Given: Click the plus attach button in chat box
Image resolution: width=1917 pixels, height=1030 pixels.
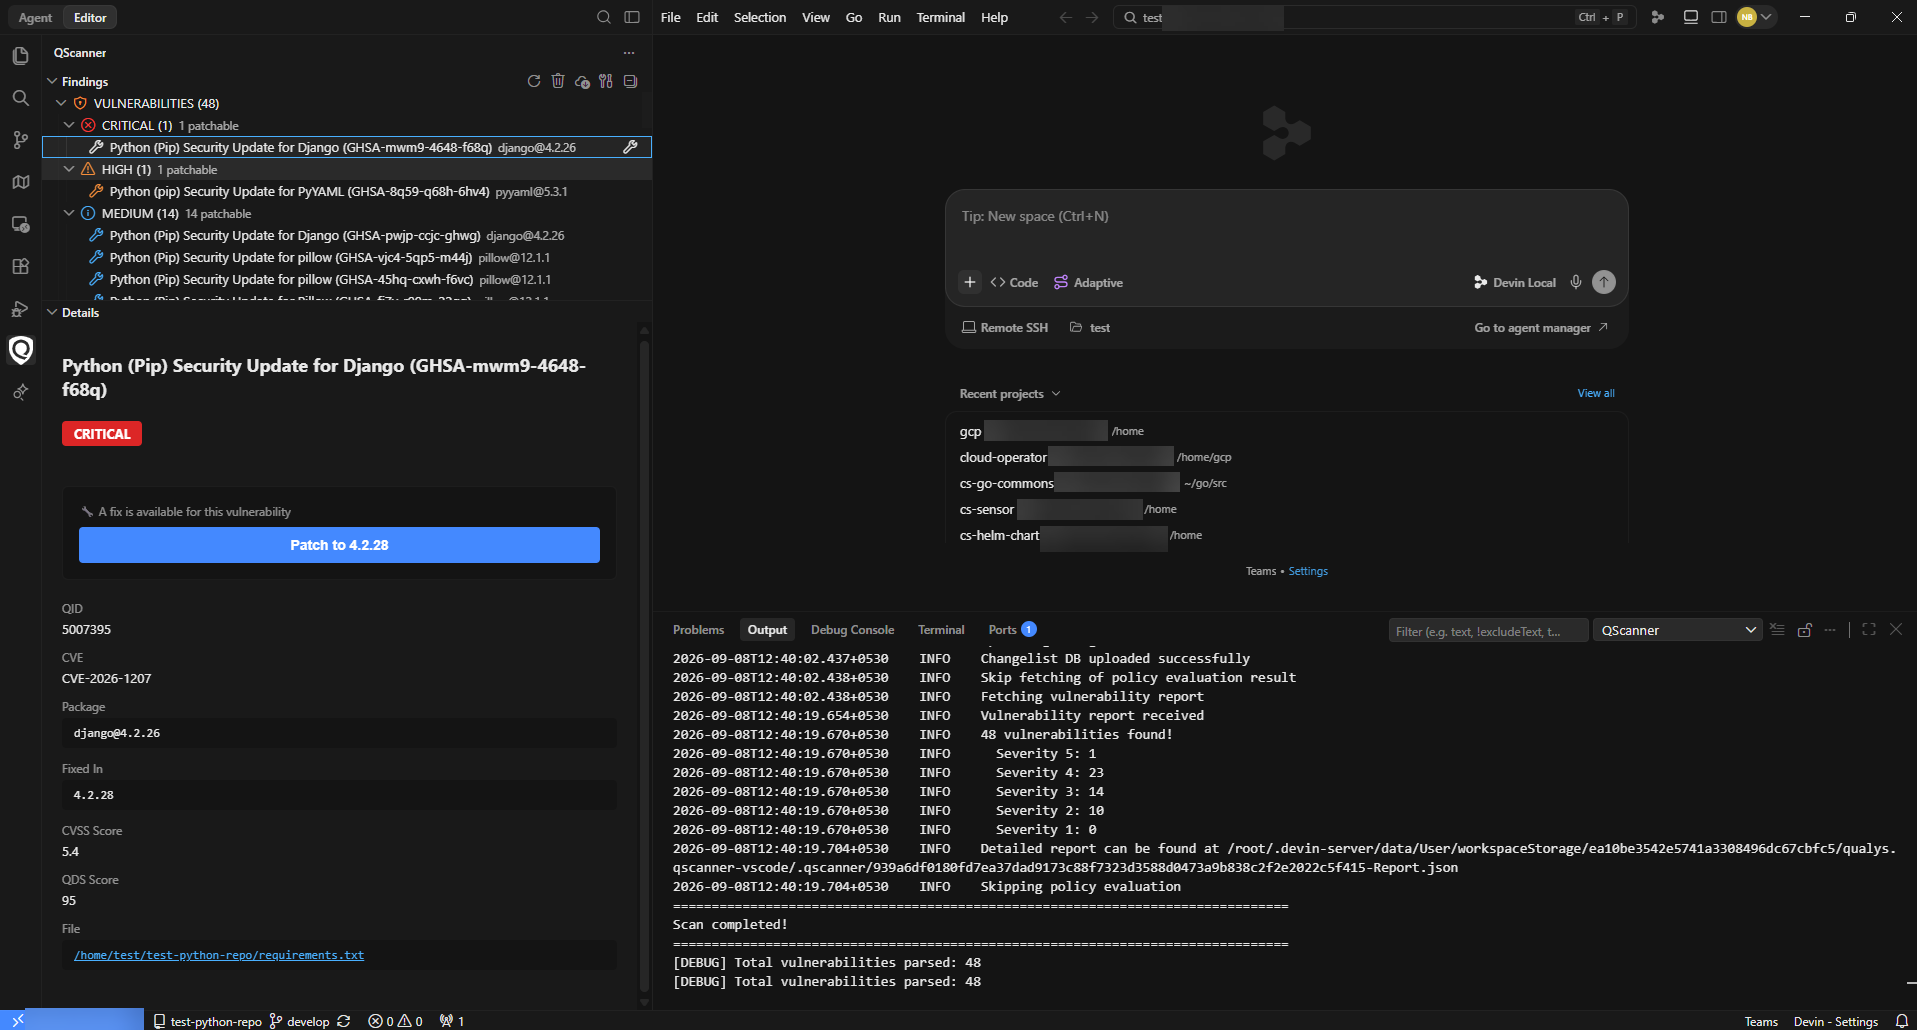Looking at the screenshot, I should coord(970,282).
